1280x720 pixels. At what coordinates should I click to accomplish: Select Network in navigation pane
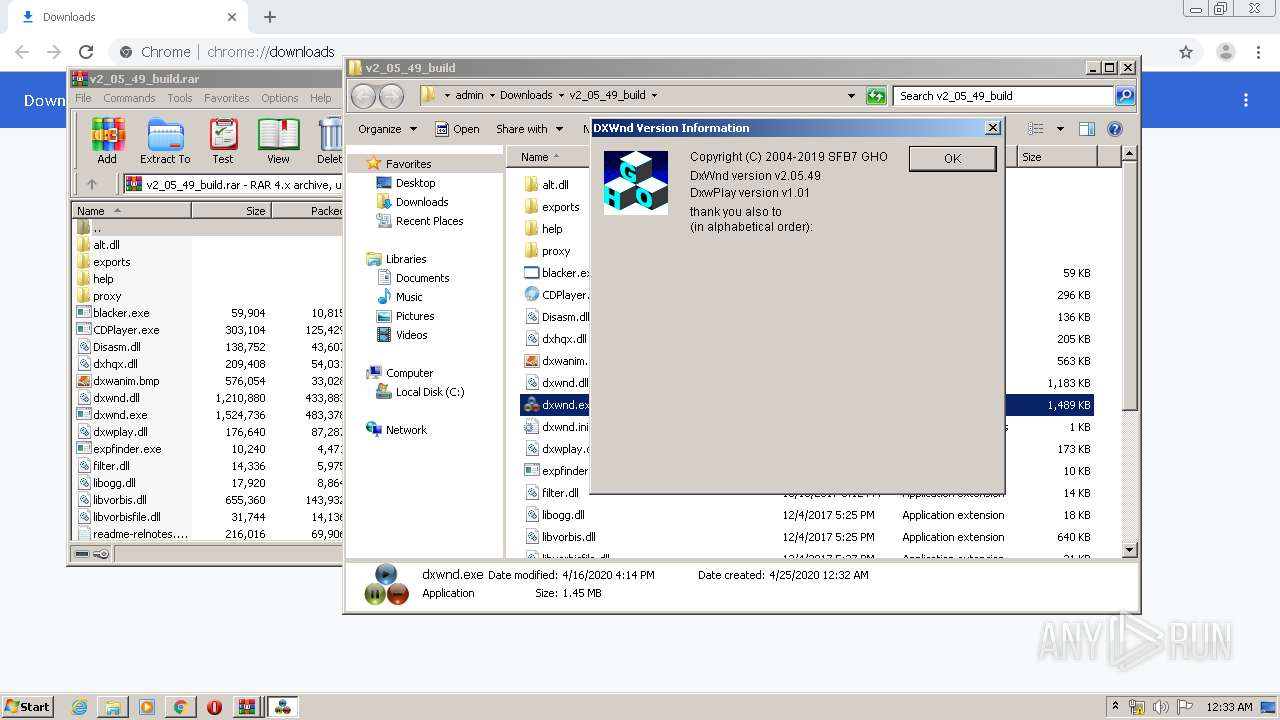click(x=397, y=430)
